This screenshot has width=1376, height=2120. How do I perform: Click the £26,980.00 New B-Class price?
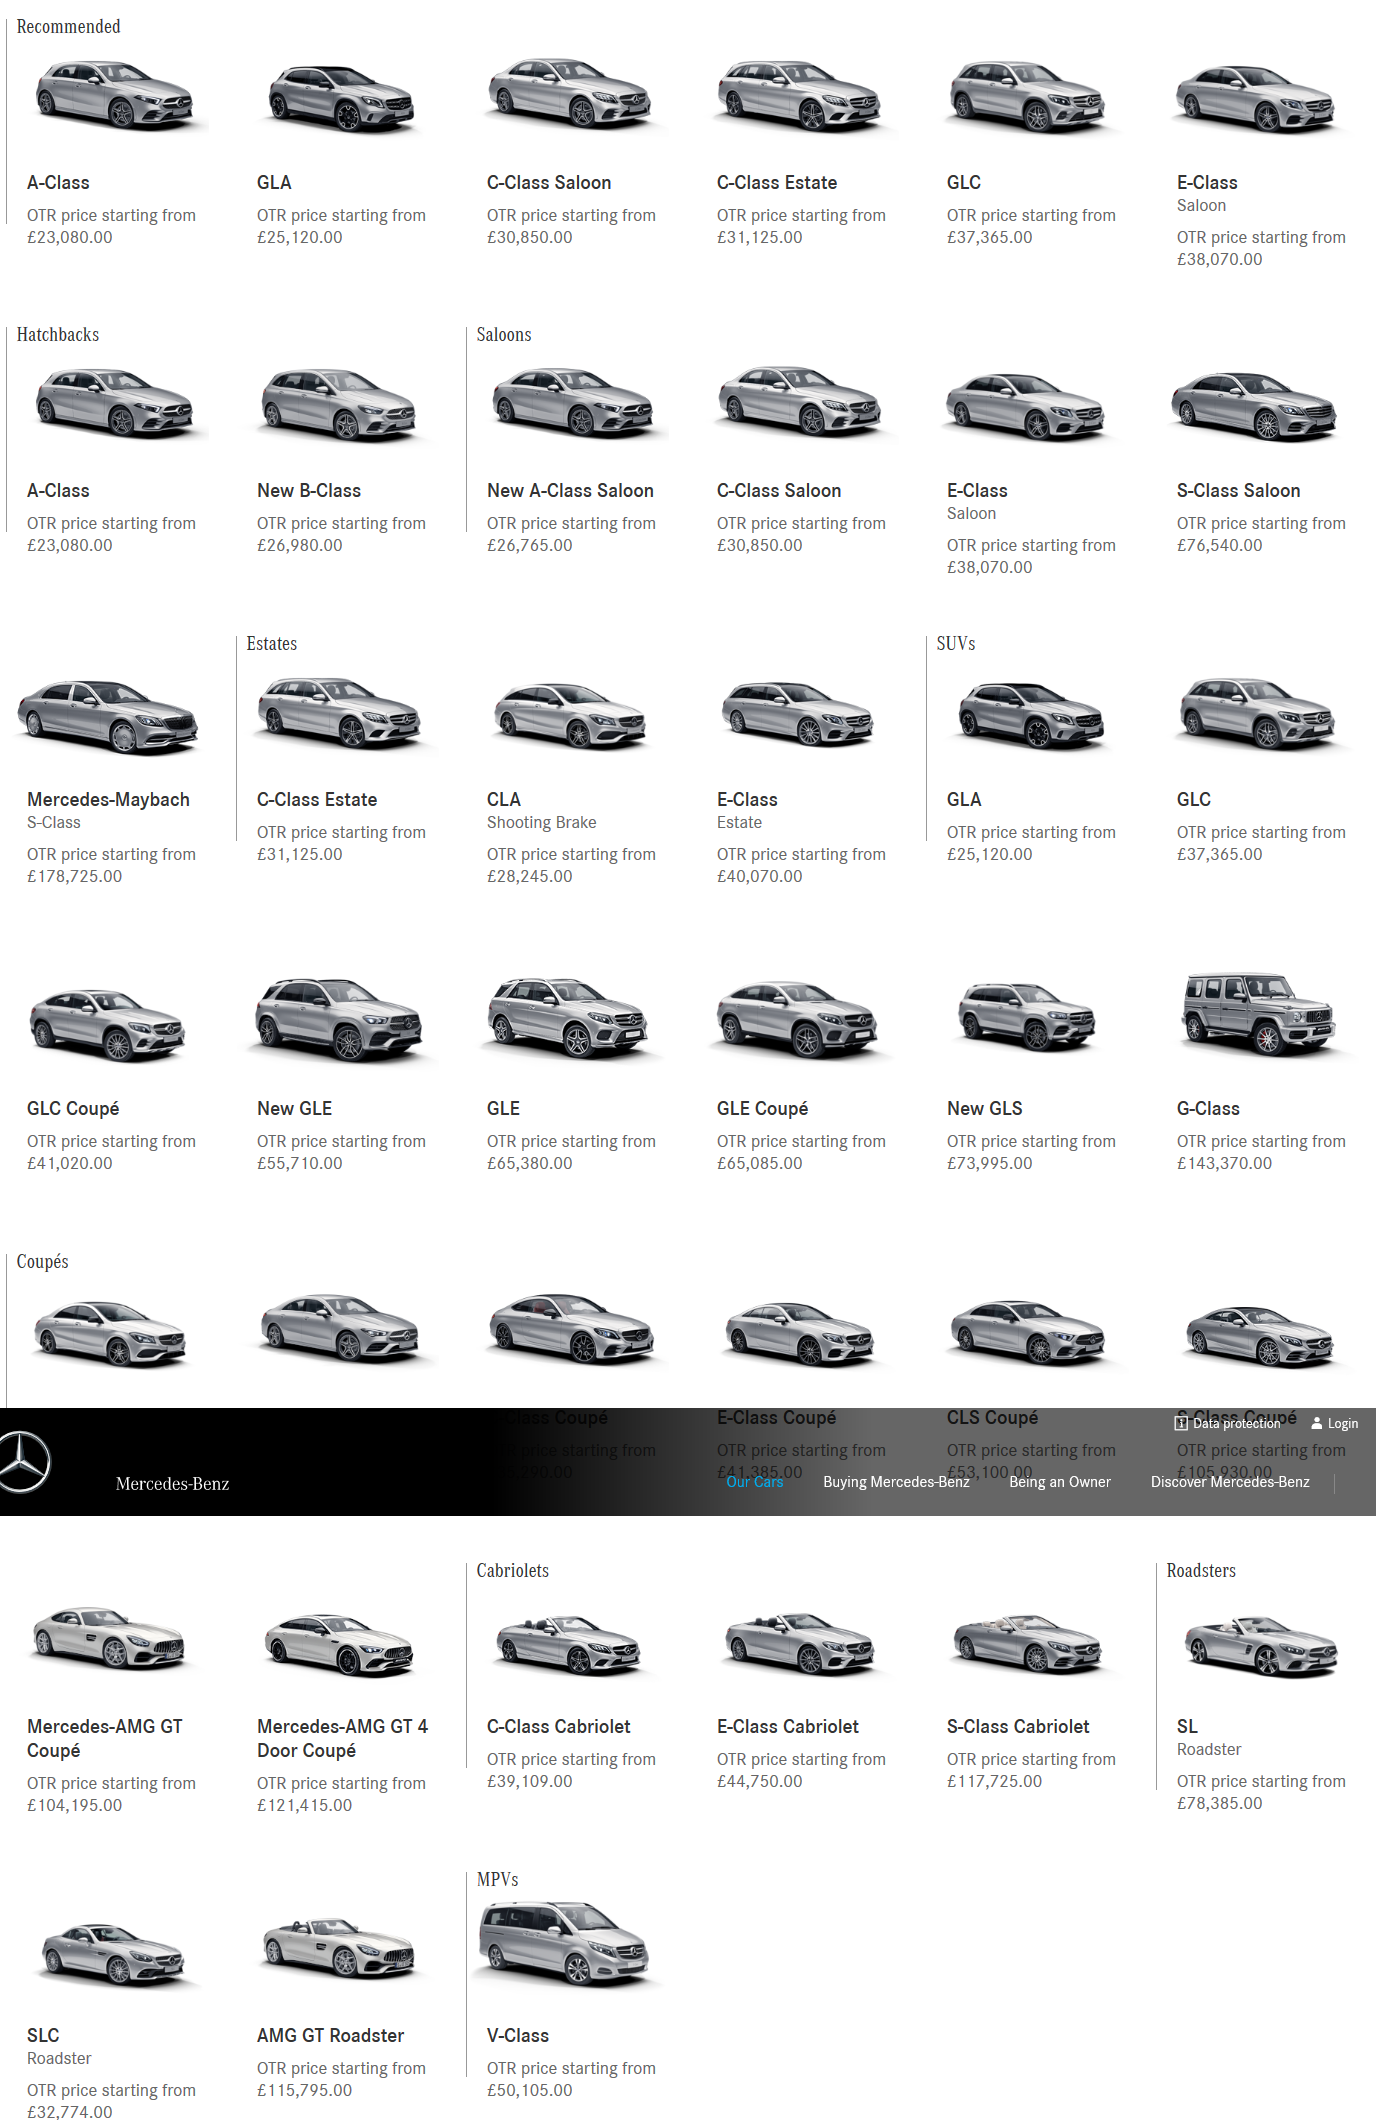(x=299, y=546)
